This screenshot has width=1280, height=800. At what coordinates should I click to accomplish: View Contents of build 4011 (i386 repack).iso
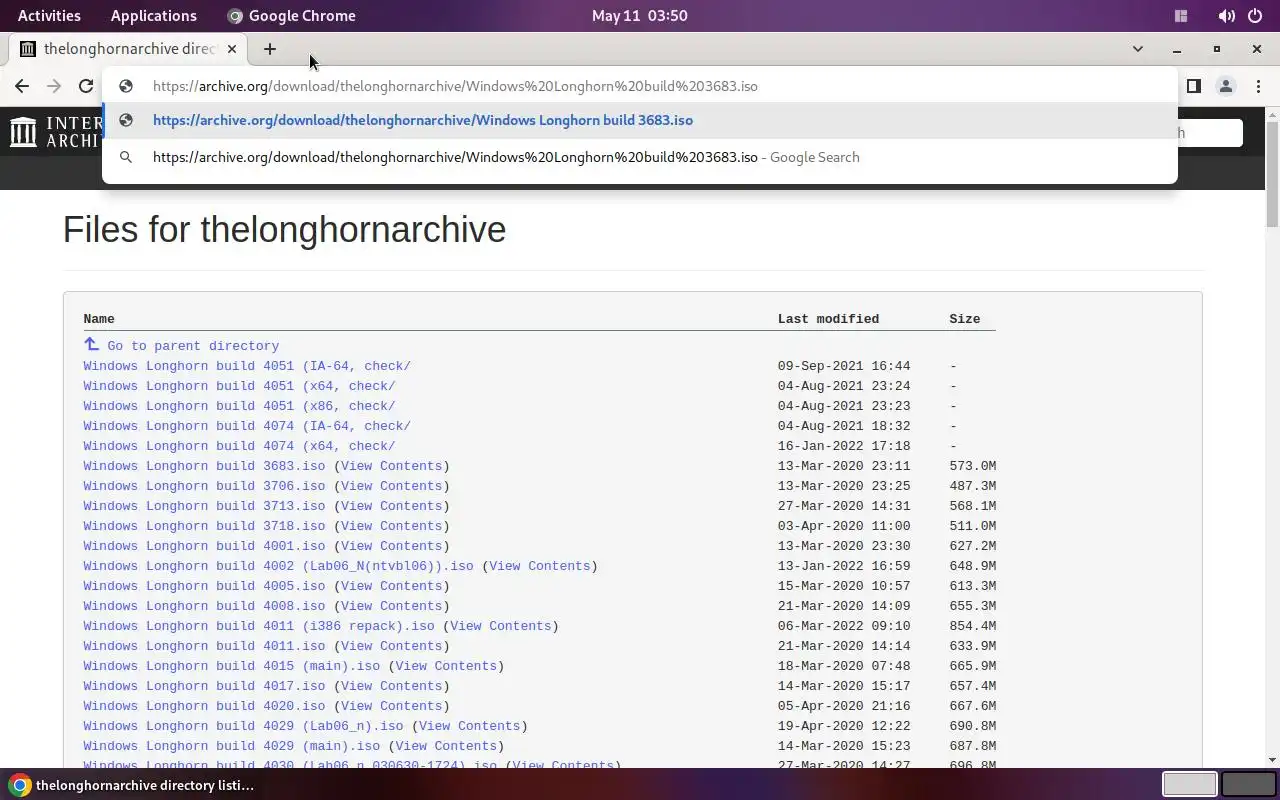pos(500,626)
